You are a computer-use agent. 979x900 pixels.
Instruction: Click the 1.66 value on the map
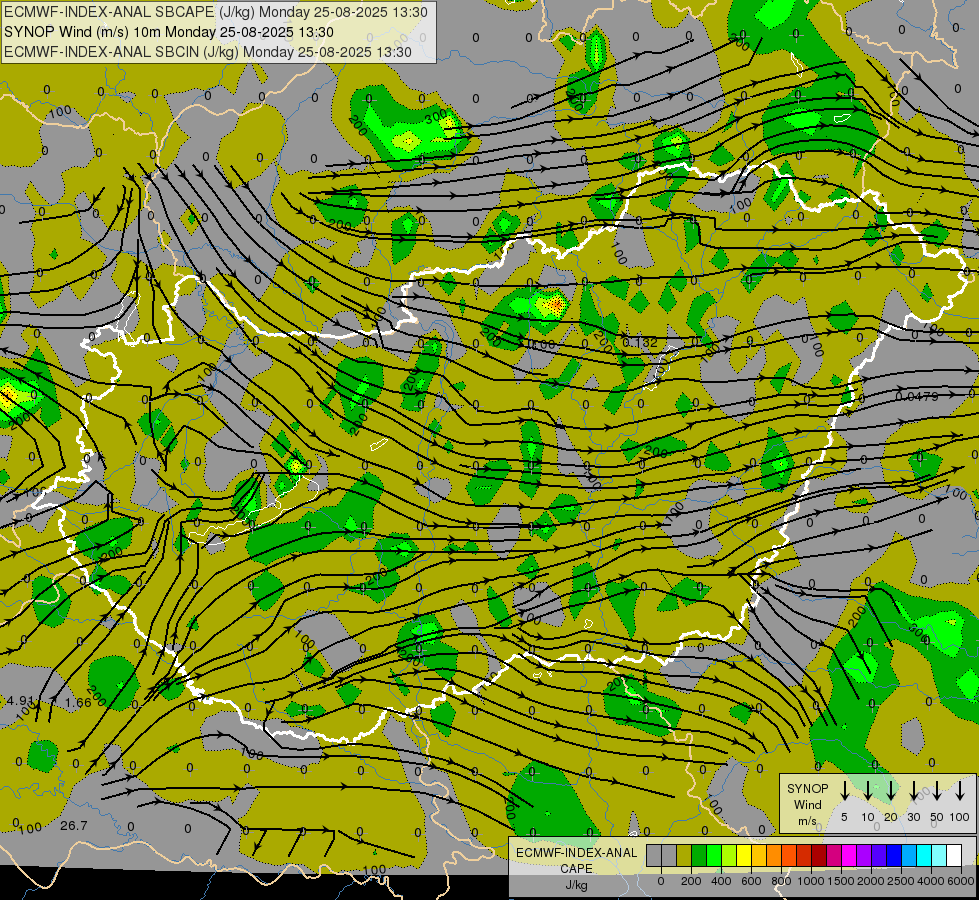(x=78, y=702)
